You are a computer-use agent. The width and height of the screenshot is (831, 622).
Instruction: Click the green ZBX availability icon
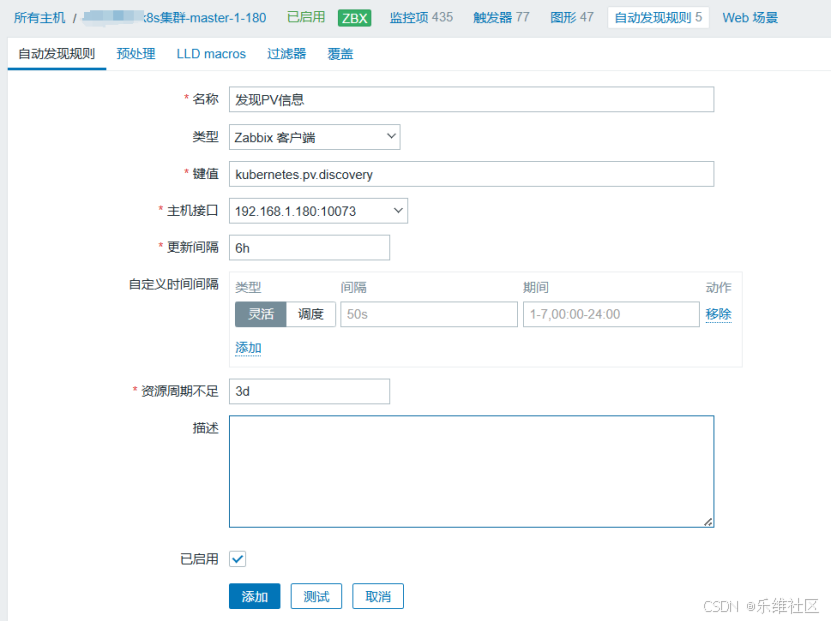(355, 18)
